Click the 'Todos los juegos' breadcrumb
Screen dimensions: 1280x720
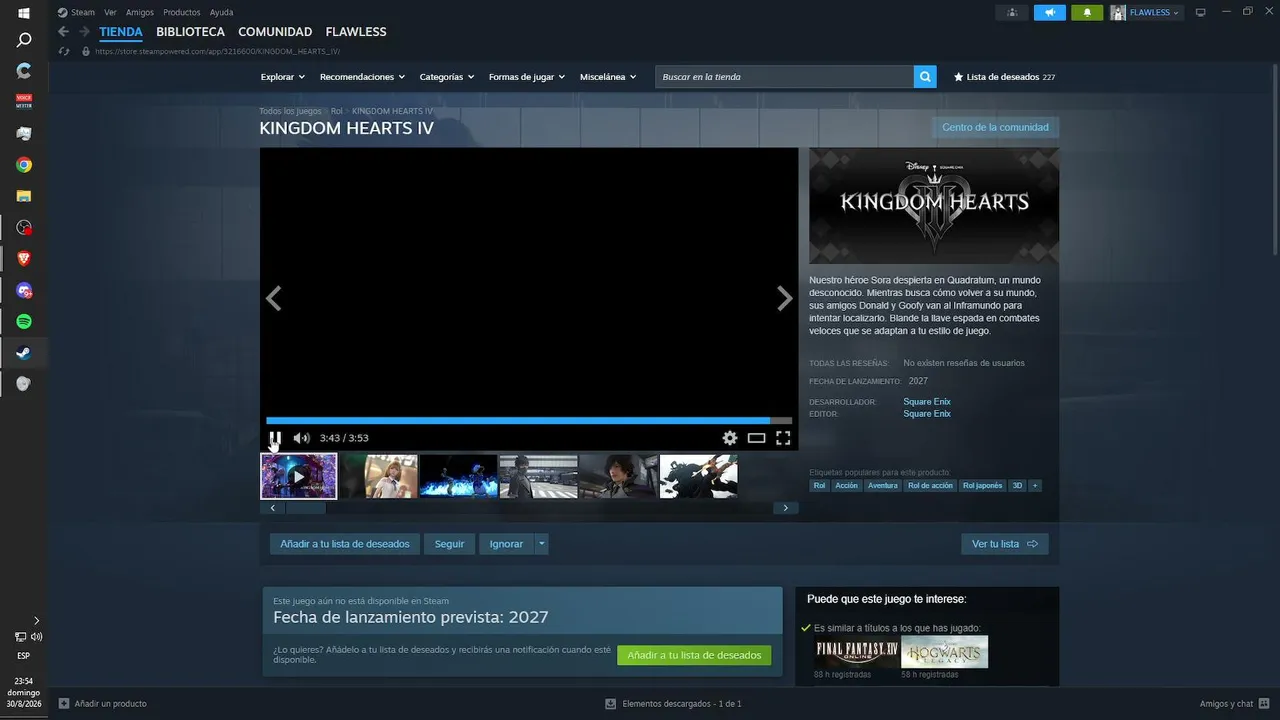290,111
